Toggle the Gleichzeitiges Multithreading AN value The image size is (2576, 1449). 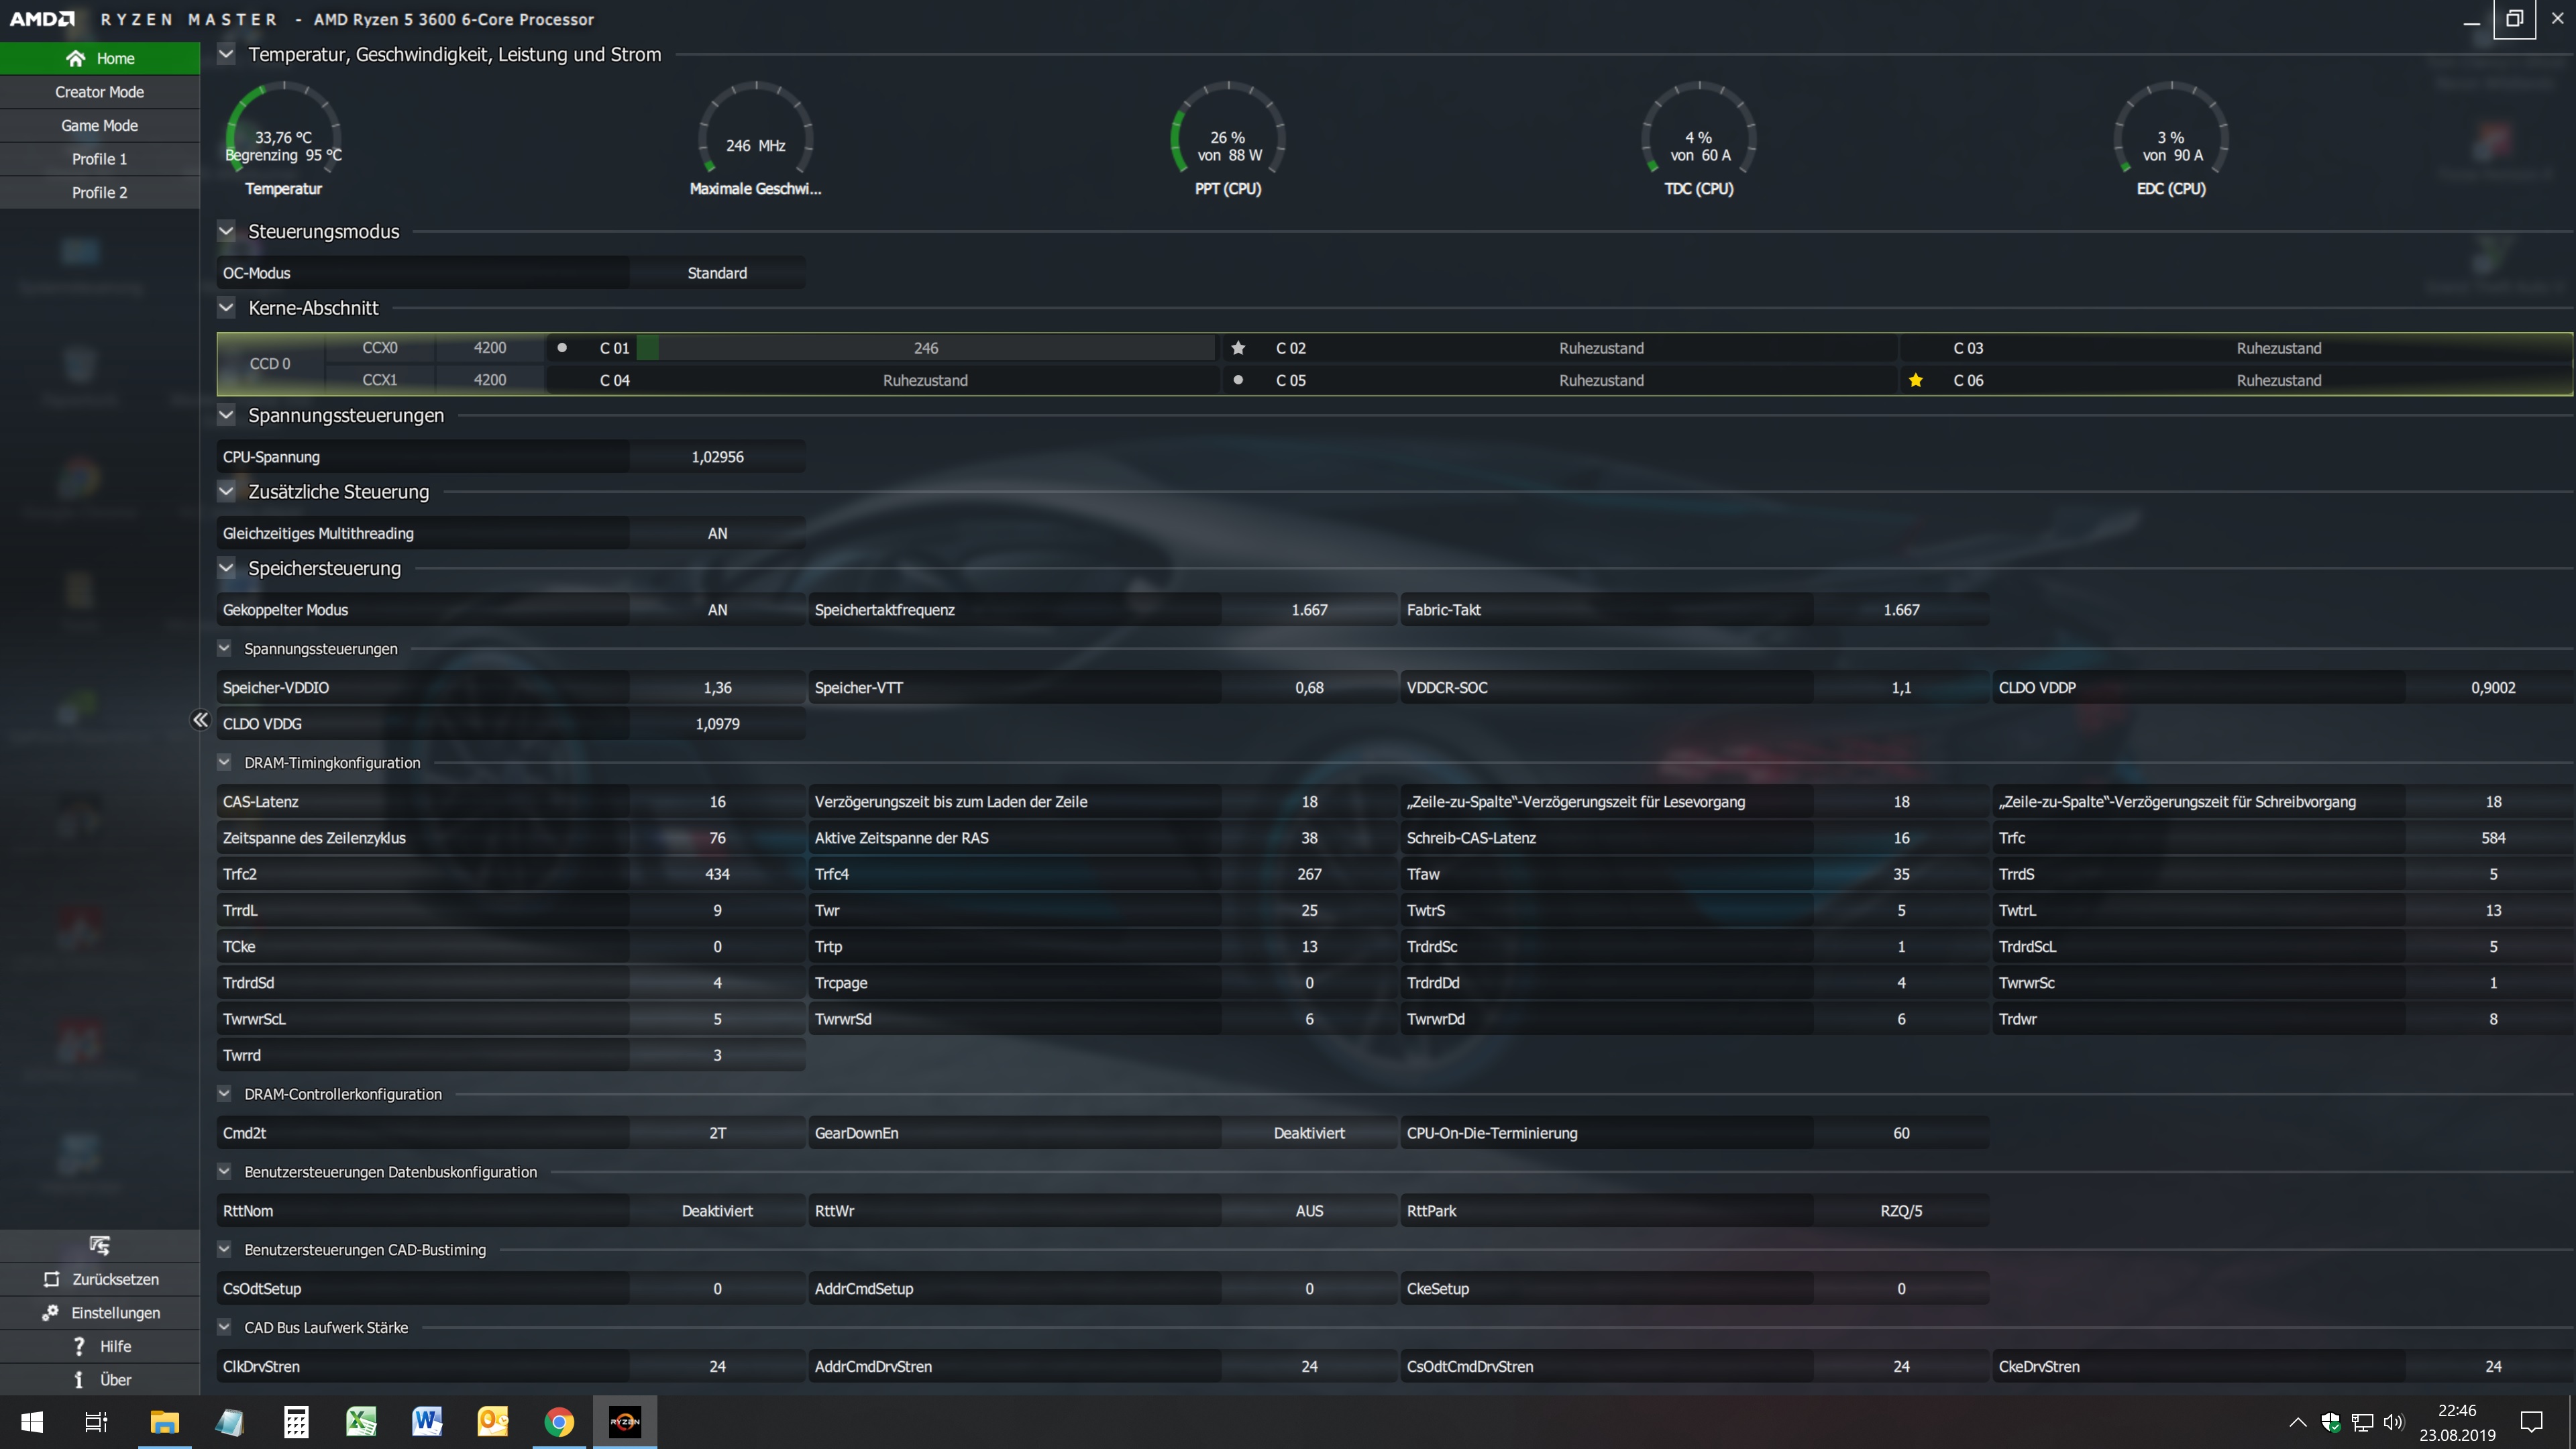[x=717, y=533]
